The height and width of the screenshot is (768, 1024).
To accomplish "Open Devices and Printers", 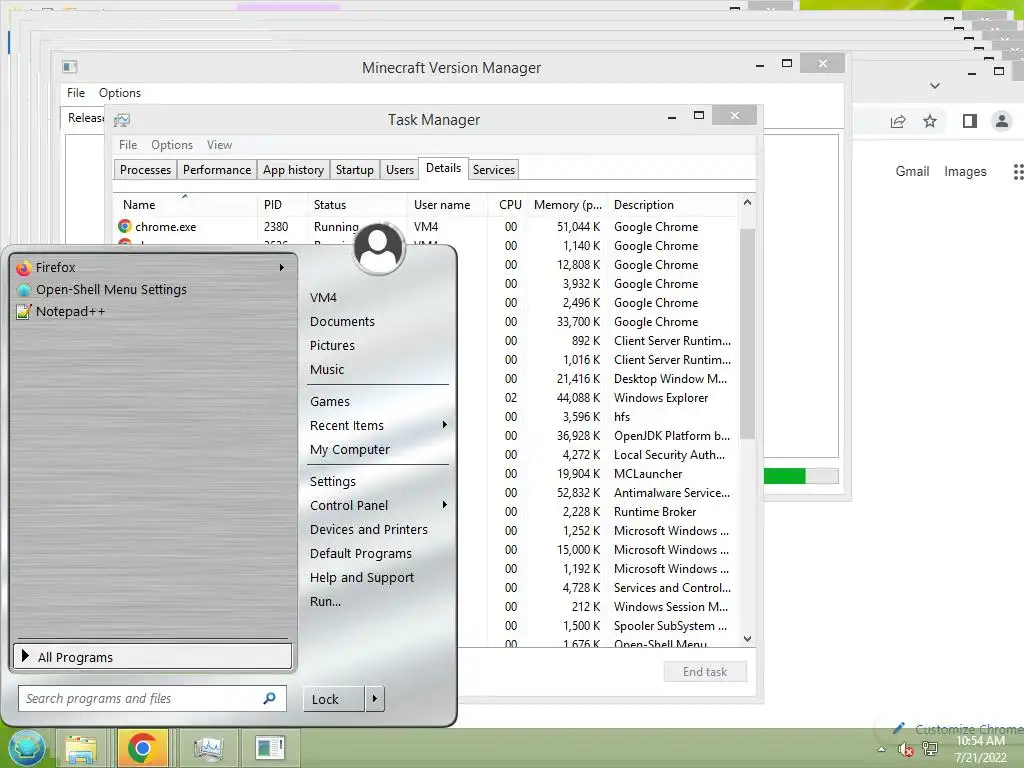I will coord(368,530).
